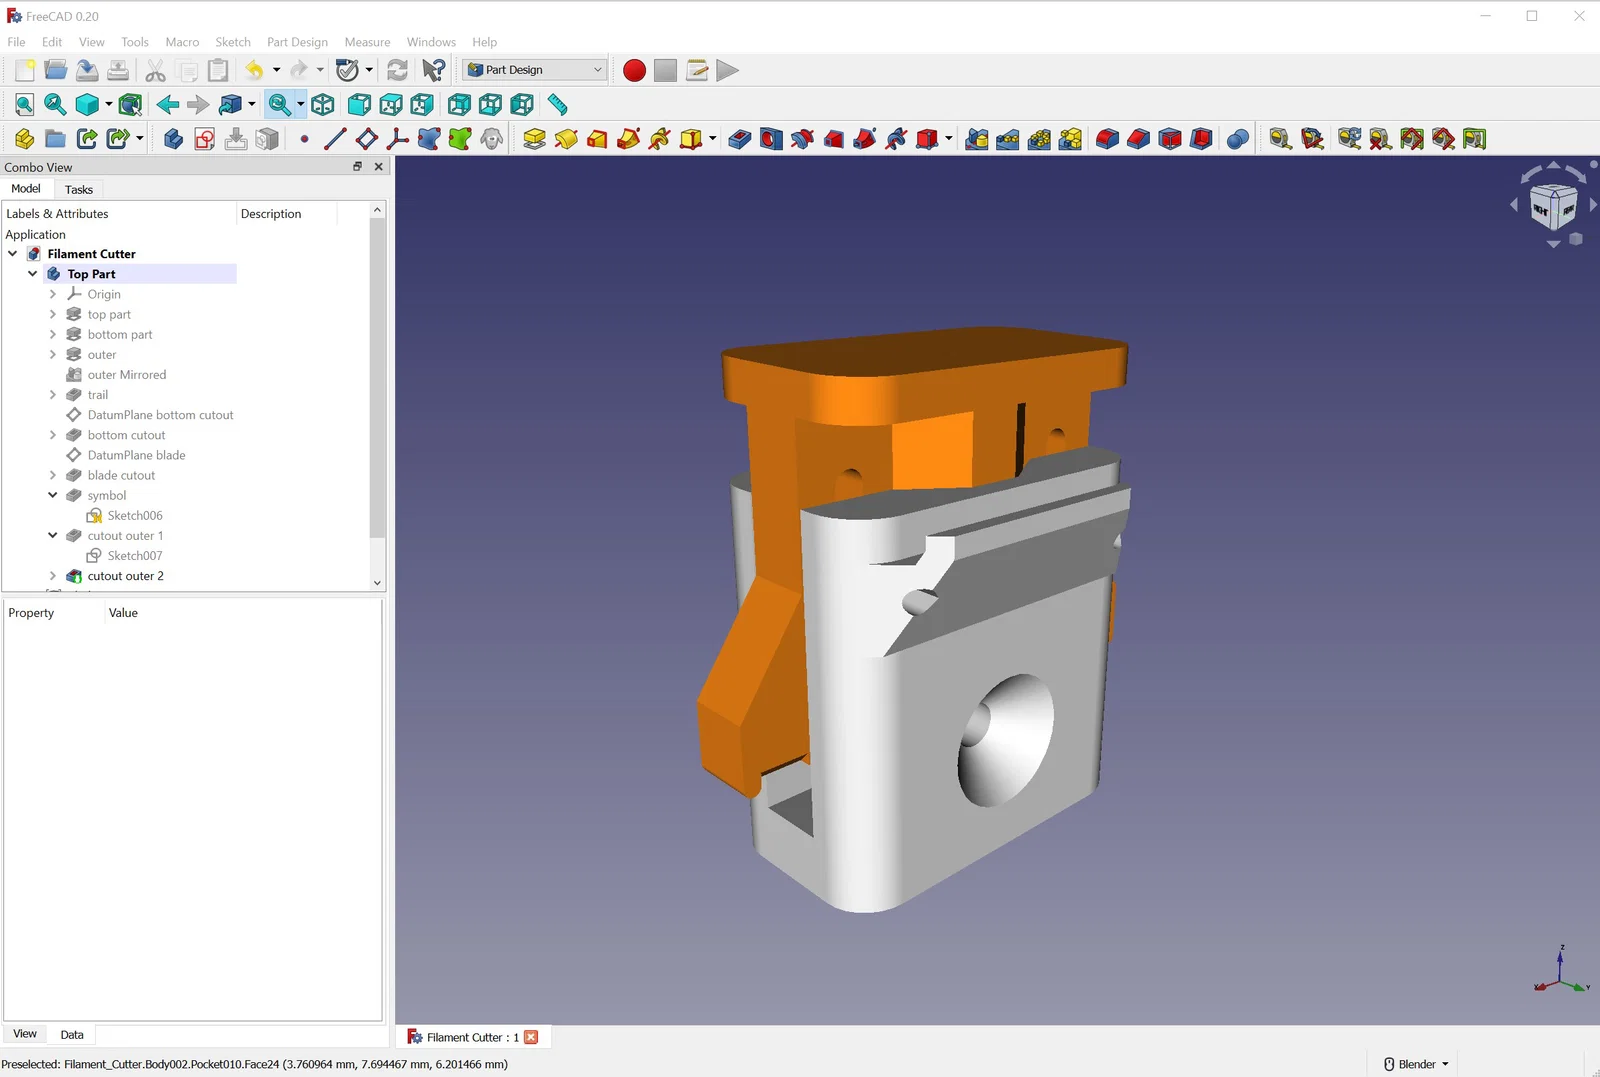Open the draw style dropdown arrow
This screenshot has width=1600, height=1077.
pyautogui.click(x=109, y=105)
